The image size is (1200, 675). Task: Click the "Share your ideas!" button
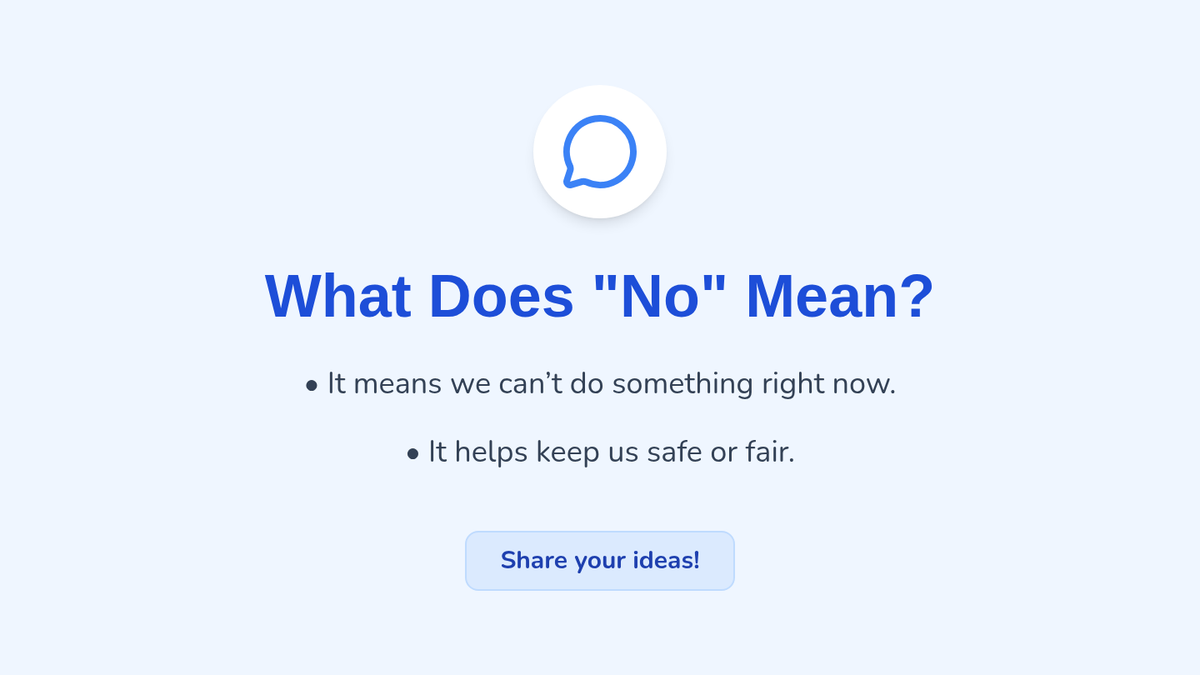(600, 561)
